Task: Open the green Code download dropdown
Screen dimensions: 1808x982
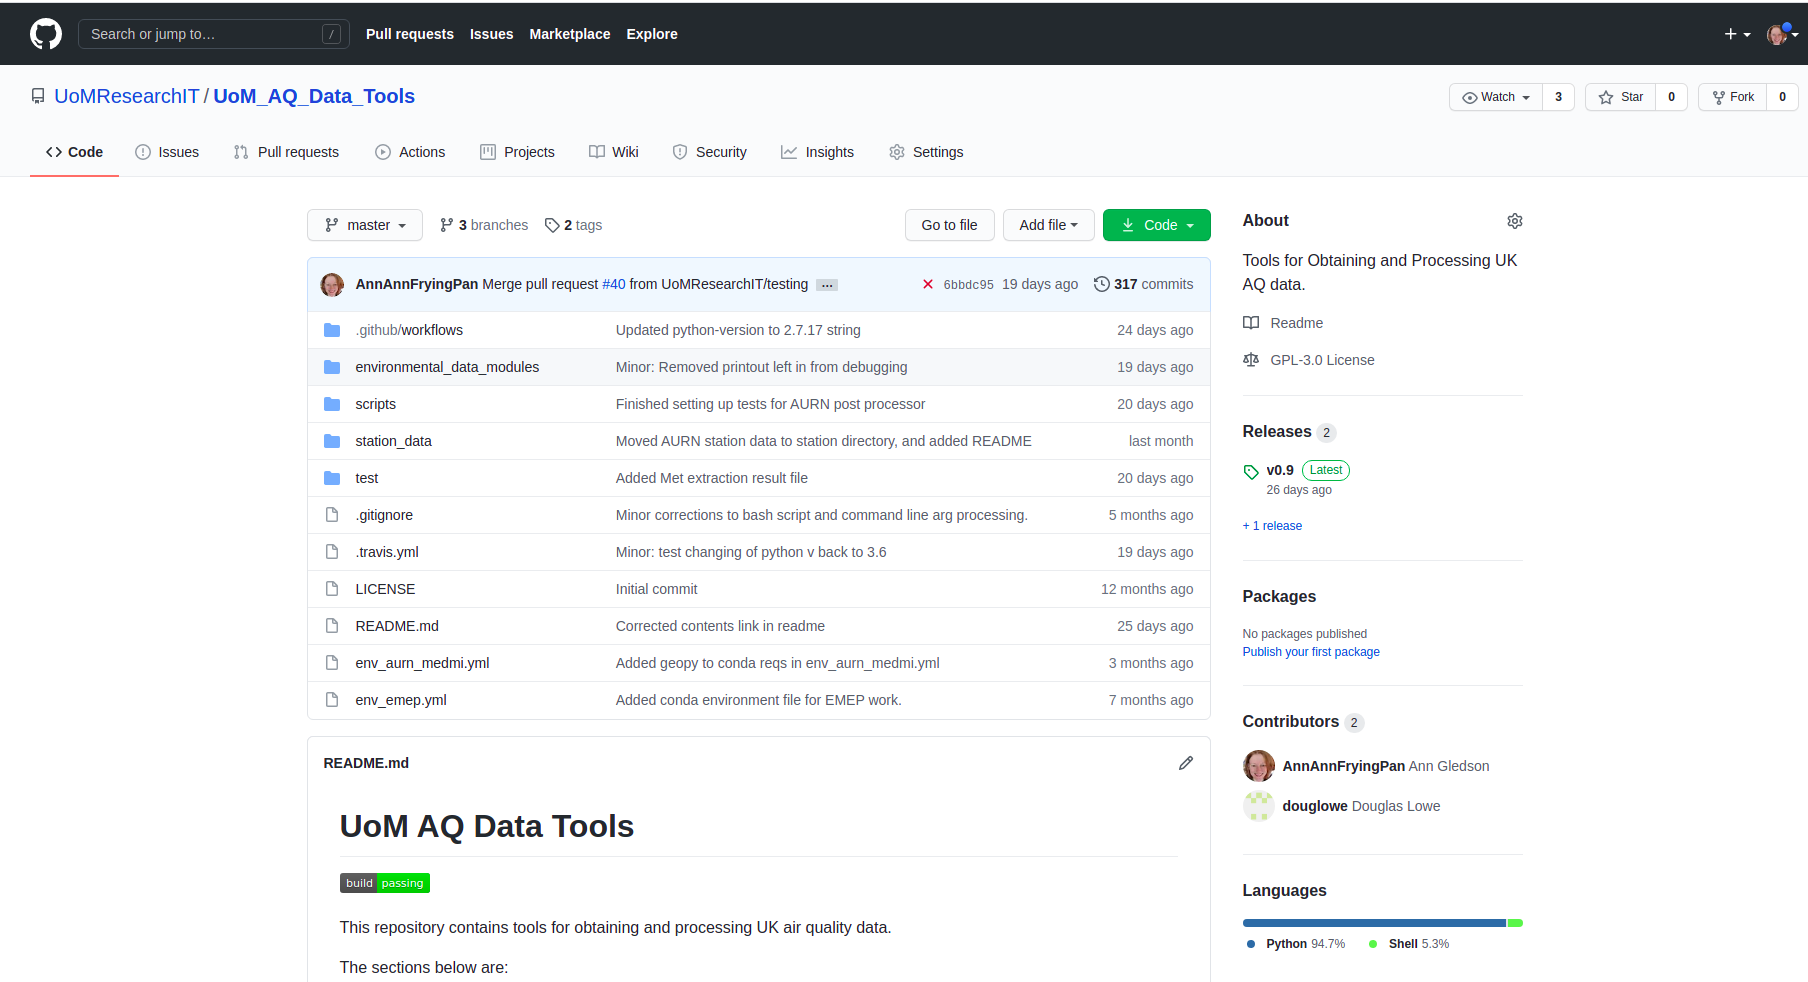Action: click(x=1157, y=225)
